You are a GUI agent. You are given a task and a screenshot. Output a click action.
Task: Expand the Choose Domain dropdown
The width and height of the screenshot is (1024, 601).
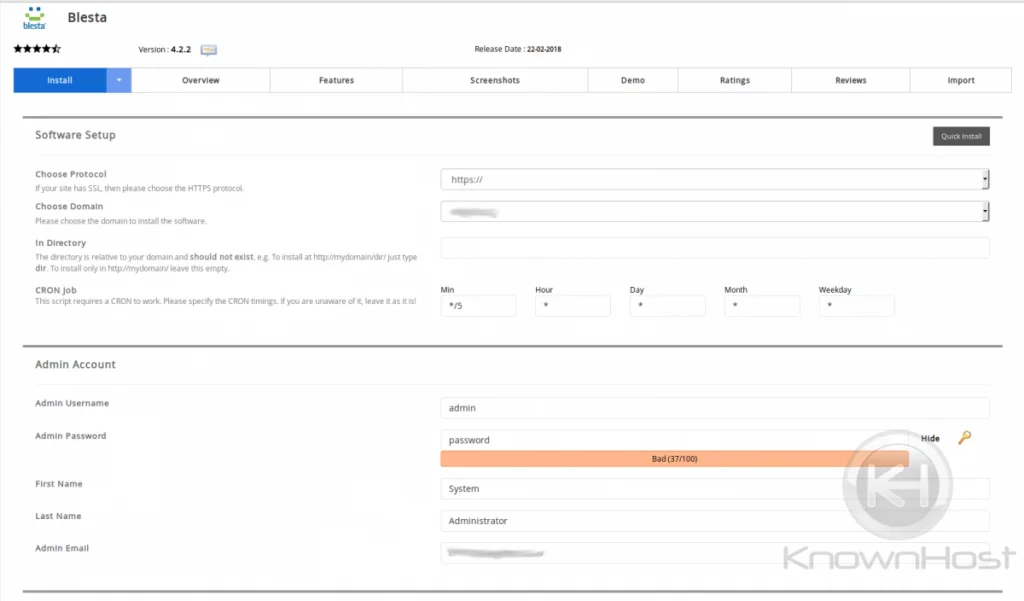pyautogui.click(x=714, y=212)
